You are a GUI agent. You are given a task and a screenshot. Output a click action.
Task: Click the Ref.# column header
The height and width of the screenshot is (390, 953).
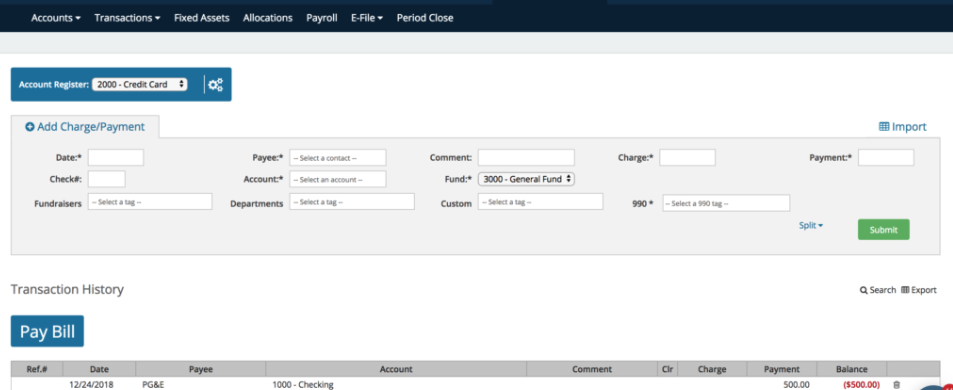pyautogui.click(x=37, y=369)
